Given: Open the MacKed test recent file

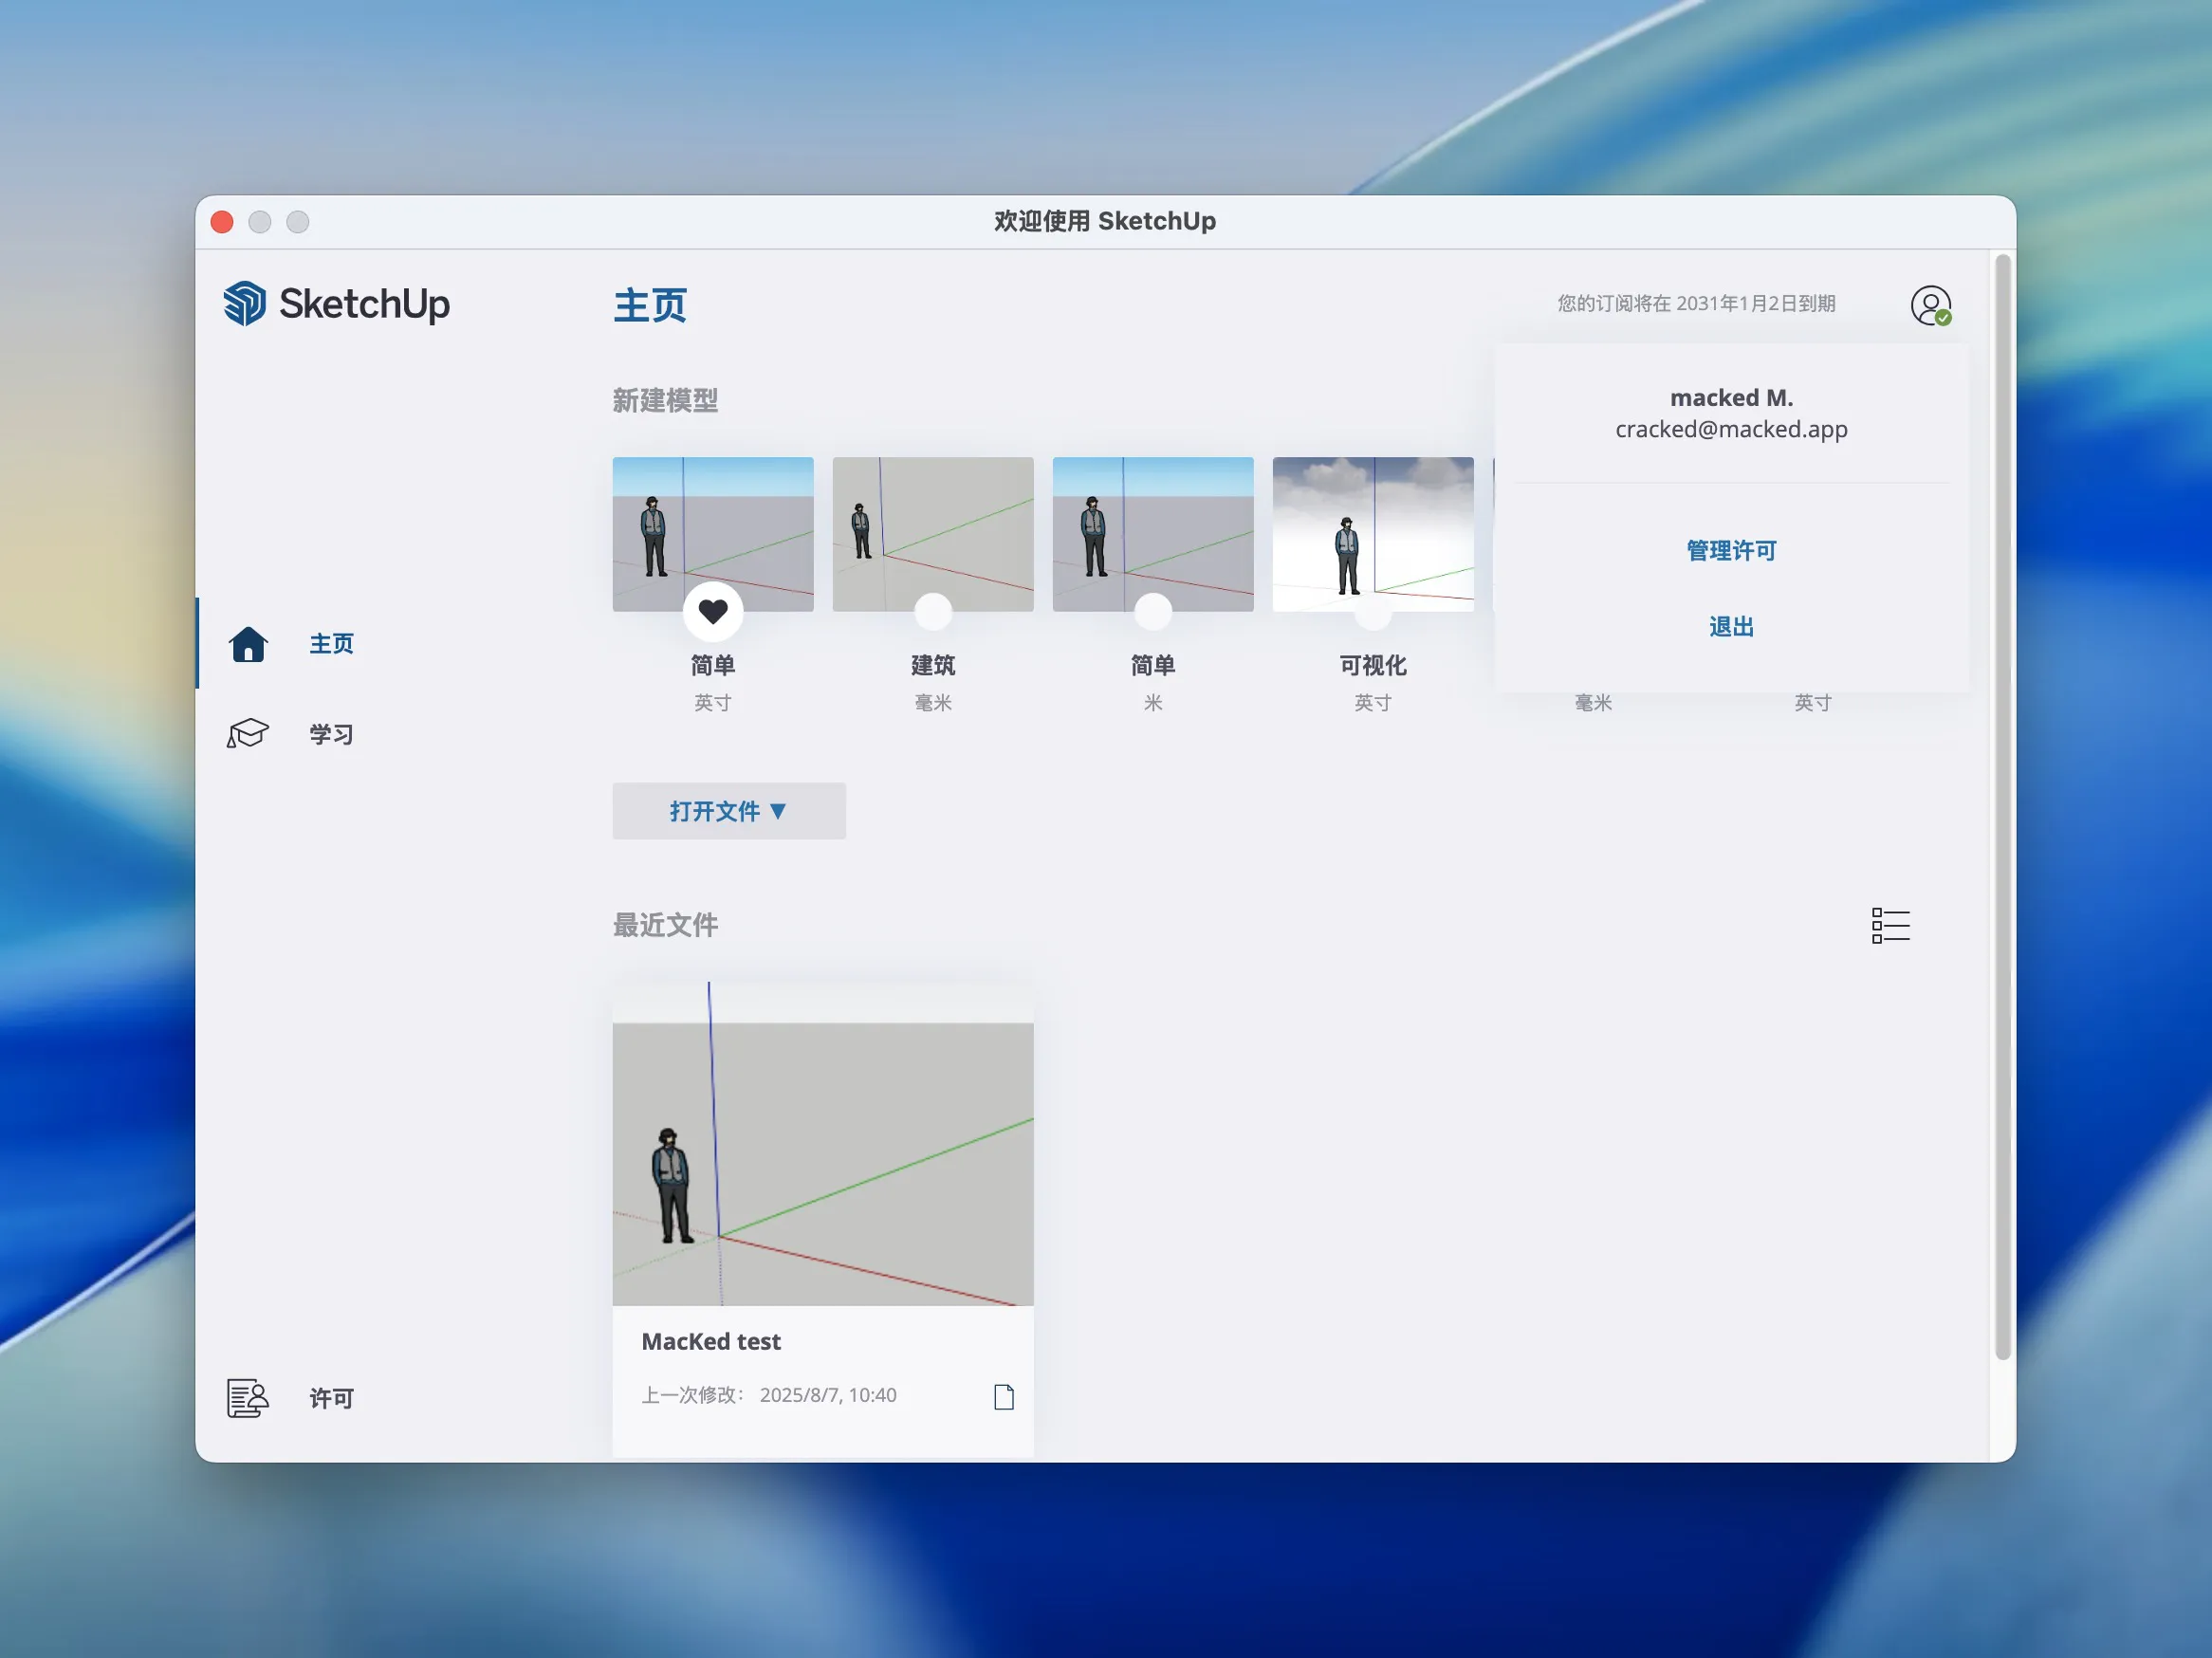Looking at the screenshot, I should point(822,1160).
